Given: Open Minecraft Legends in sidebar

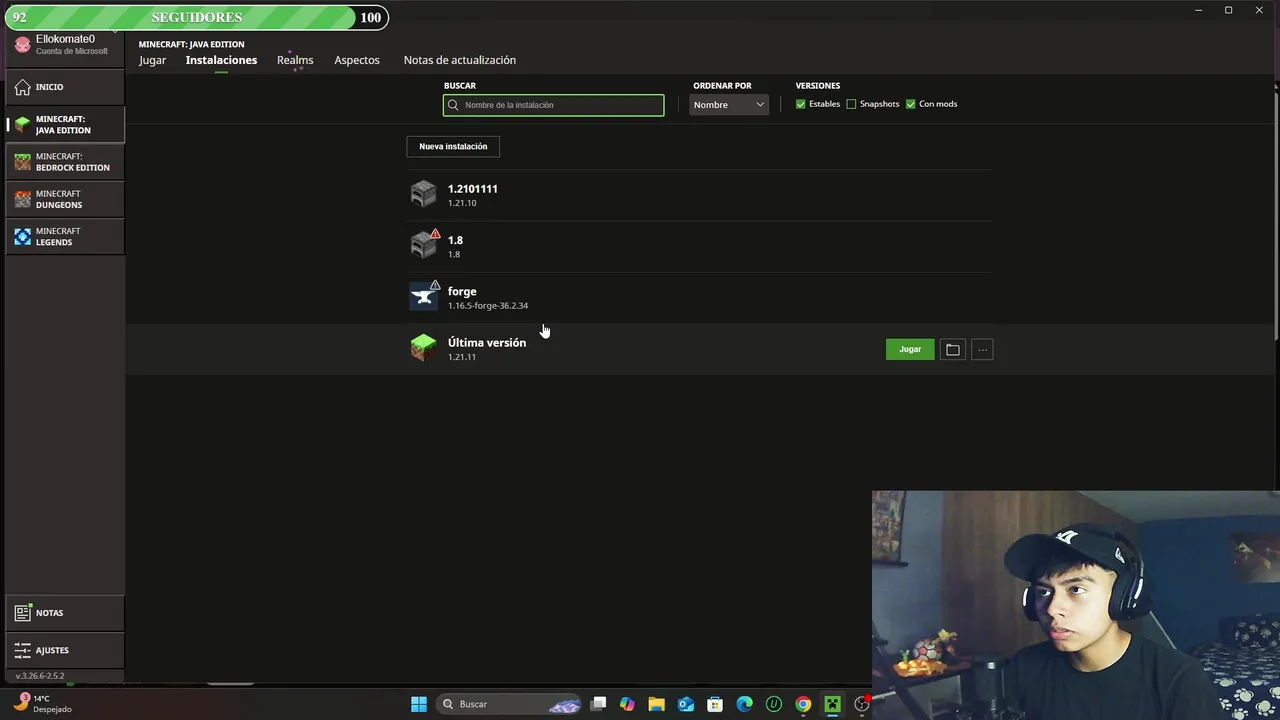Looking at the screenshot, I should (x=65, y=236).
